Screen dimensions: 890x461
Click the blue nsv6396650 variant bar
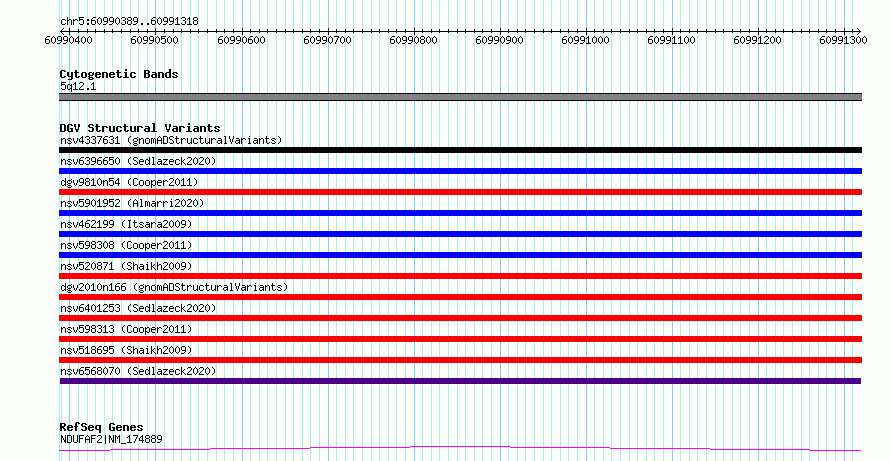(460, 171)
